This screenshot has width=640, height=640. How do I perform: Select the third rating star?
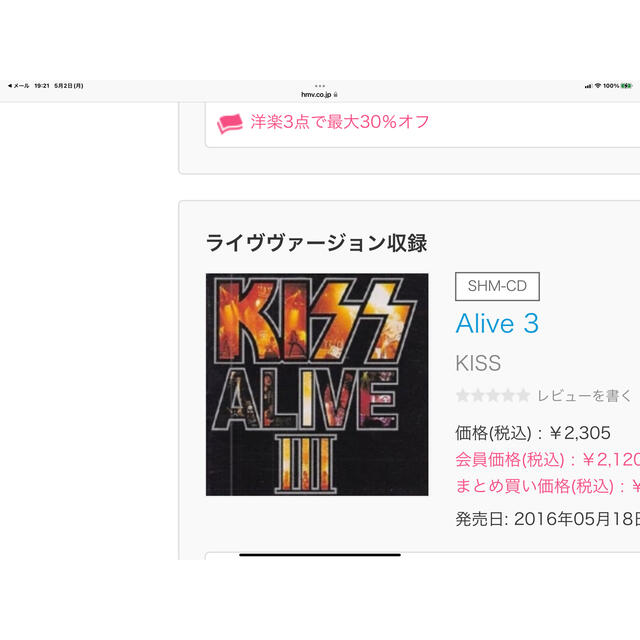(493, 396)
